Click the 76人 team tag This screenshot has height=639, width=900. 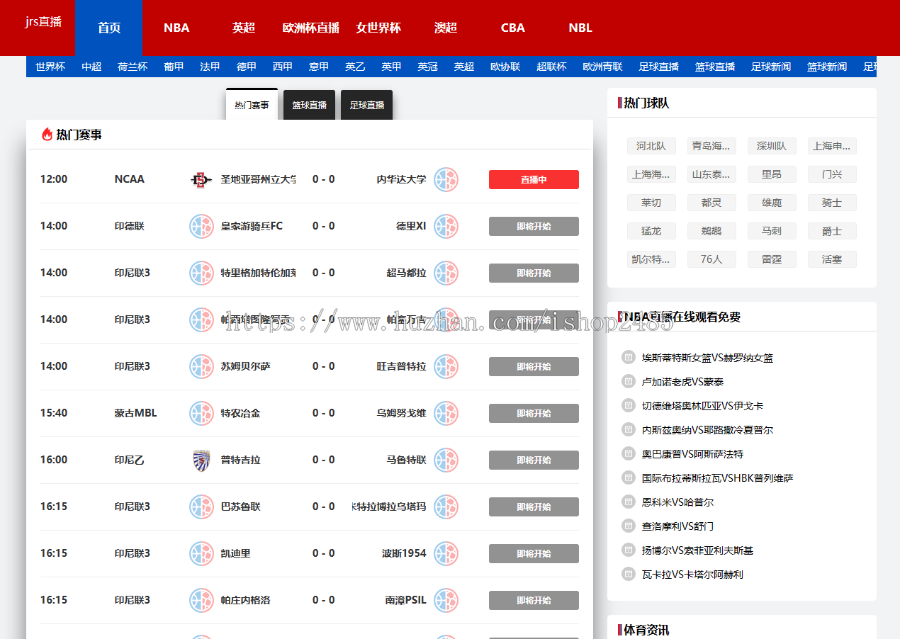(711, 260)
